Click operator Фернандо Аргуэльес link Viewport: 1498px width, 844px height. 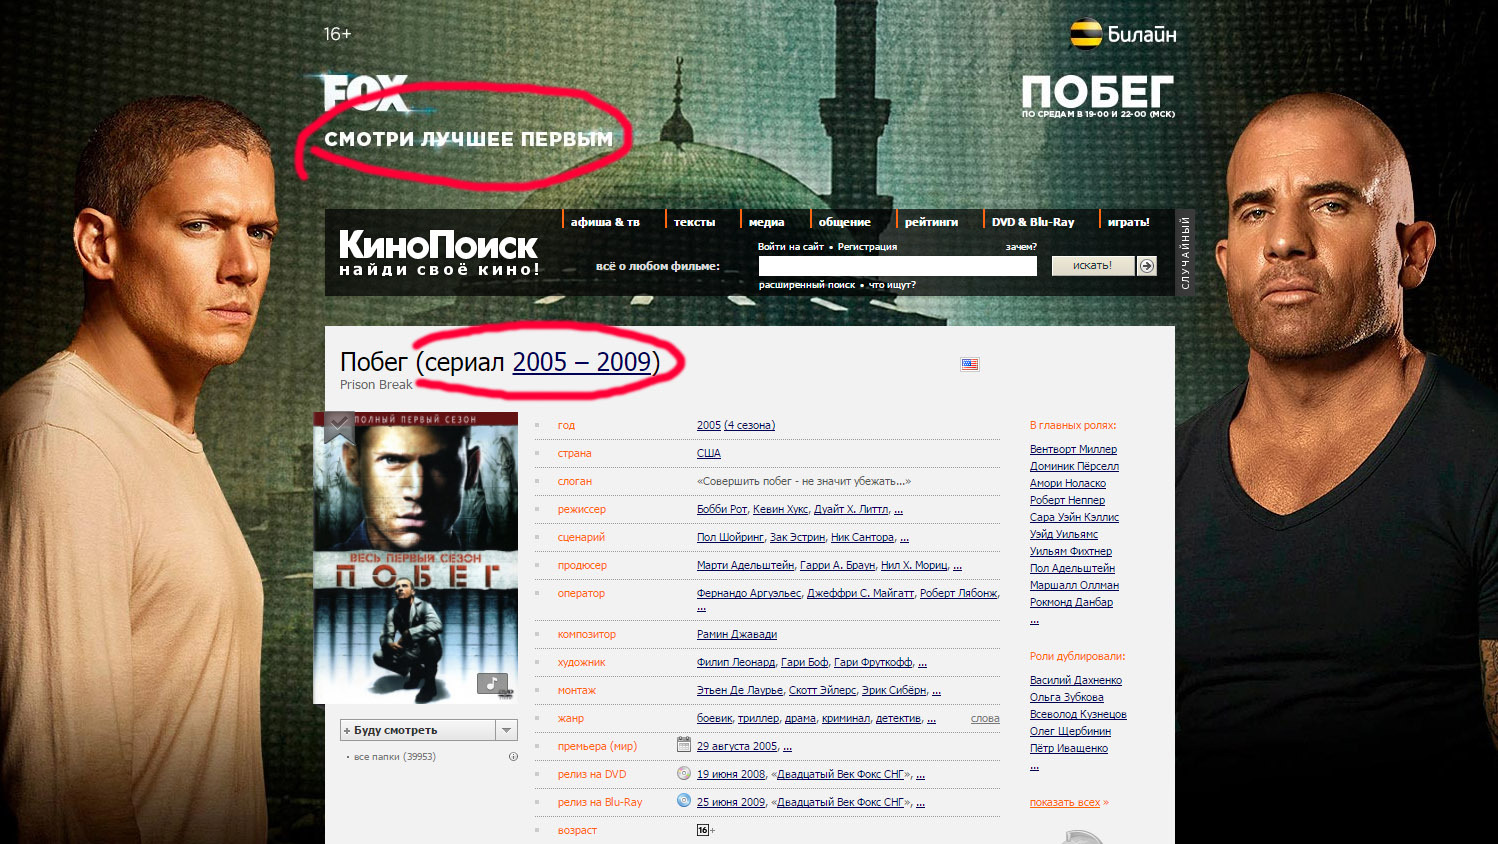pyautogui.click(x=749, y=594)
